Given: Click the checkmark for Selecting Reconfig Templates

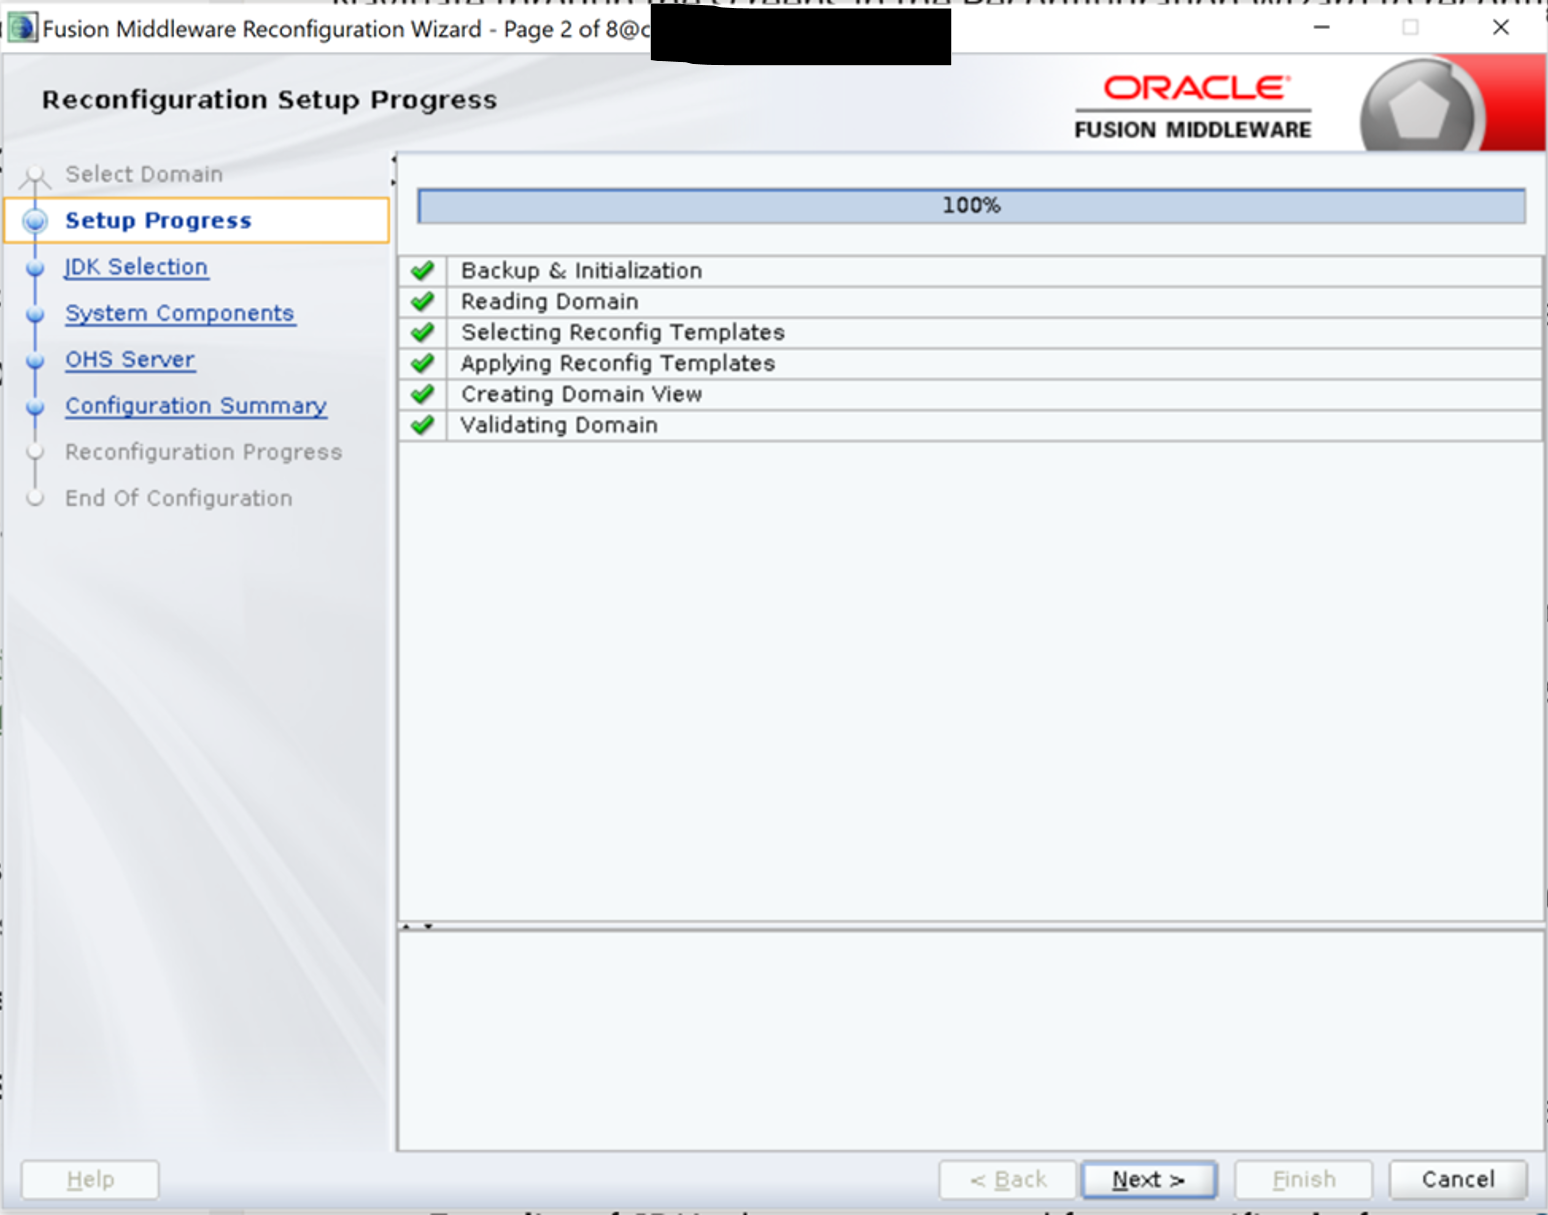Looking at the screenshot, I should point(423,333).
